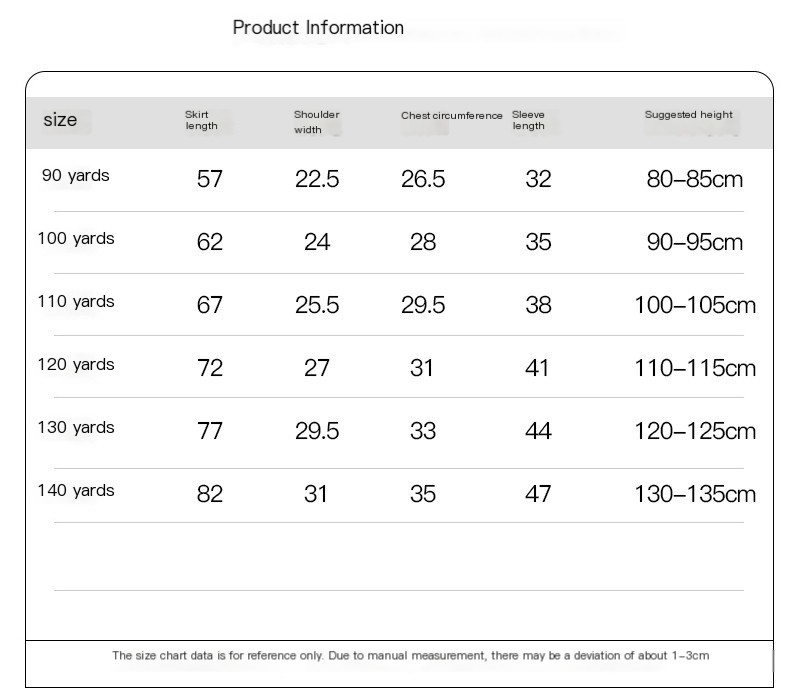Viewport: 800px width, 700px height.
Task: Select the size column header
Action: pos(60,120)
